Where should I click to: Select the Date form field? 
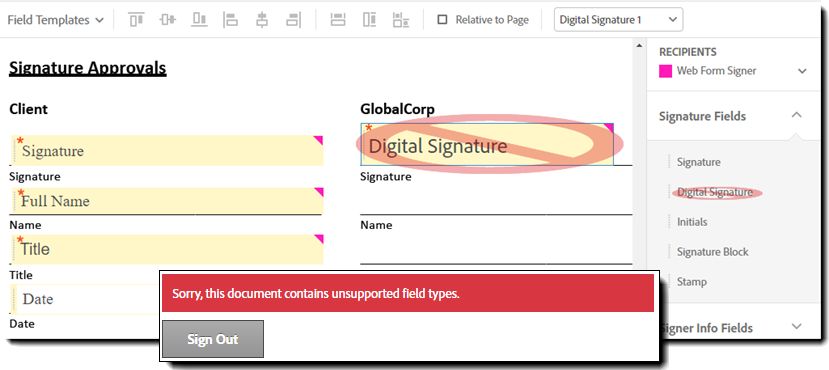pyautogui.click(x=86, y=299)
